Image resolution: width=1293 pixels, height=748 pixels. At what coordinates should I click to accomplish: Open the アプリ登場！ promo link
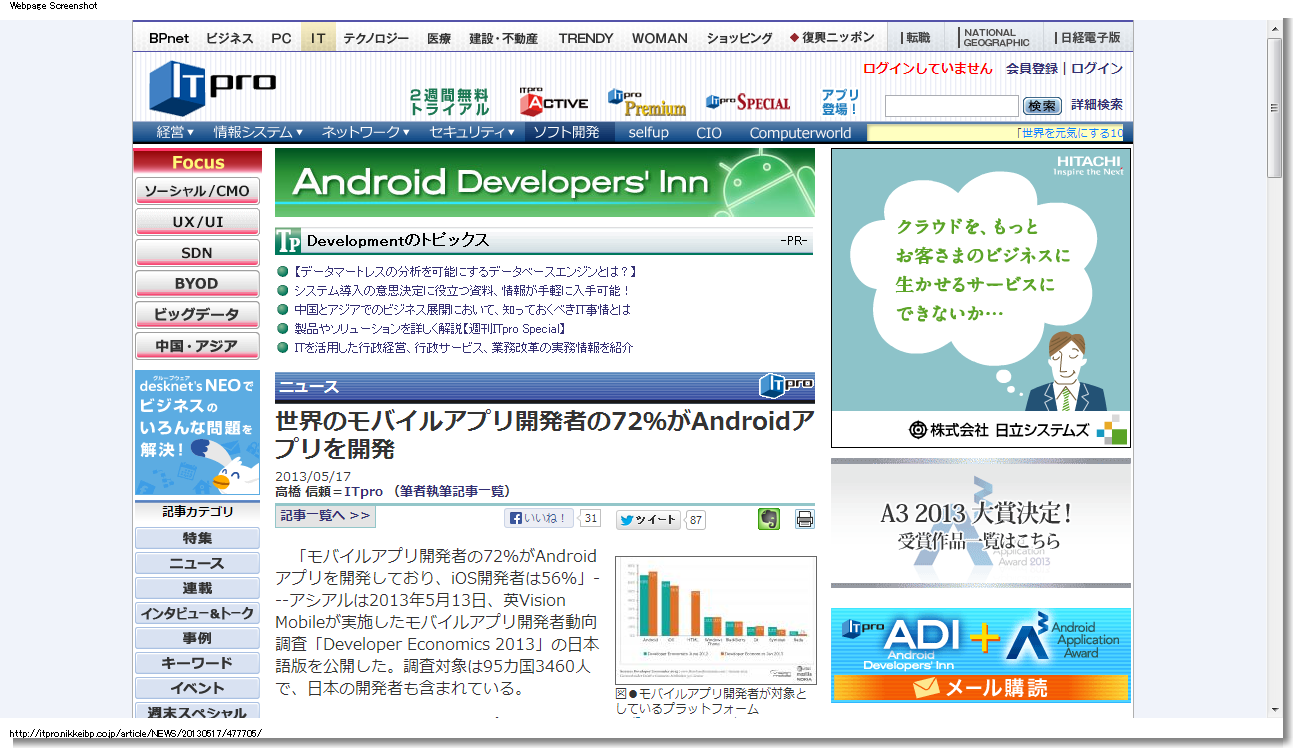(840, 102)
